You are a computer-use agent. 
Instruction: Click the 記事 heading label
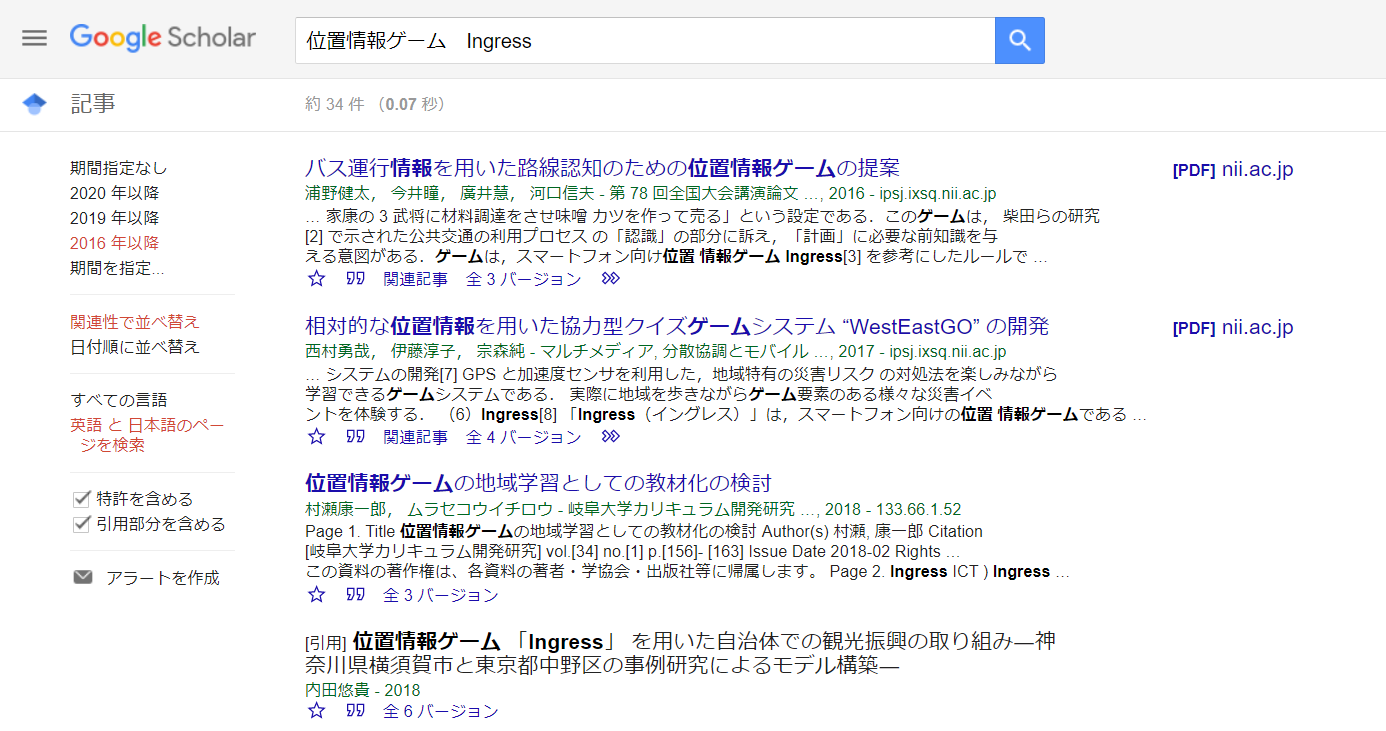(93, 104)
